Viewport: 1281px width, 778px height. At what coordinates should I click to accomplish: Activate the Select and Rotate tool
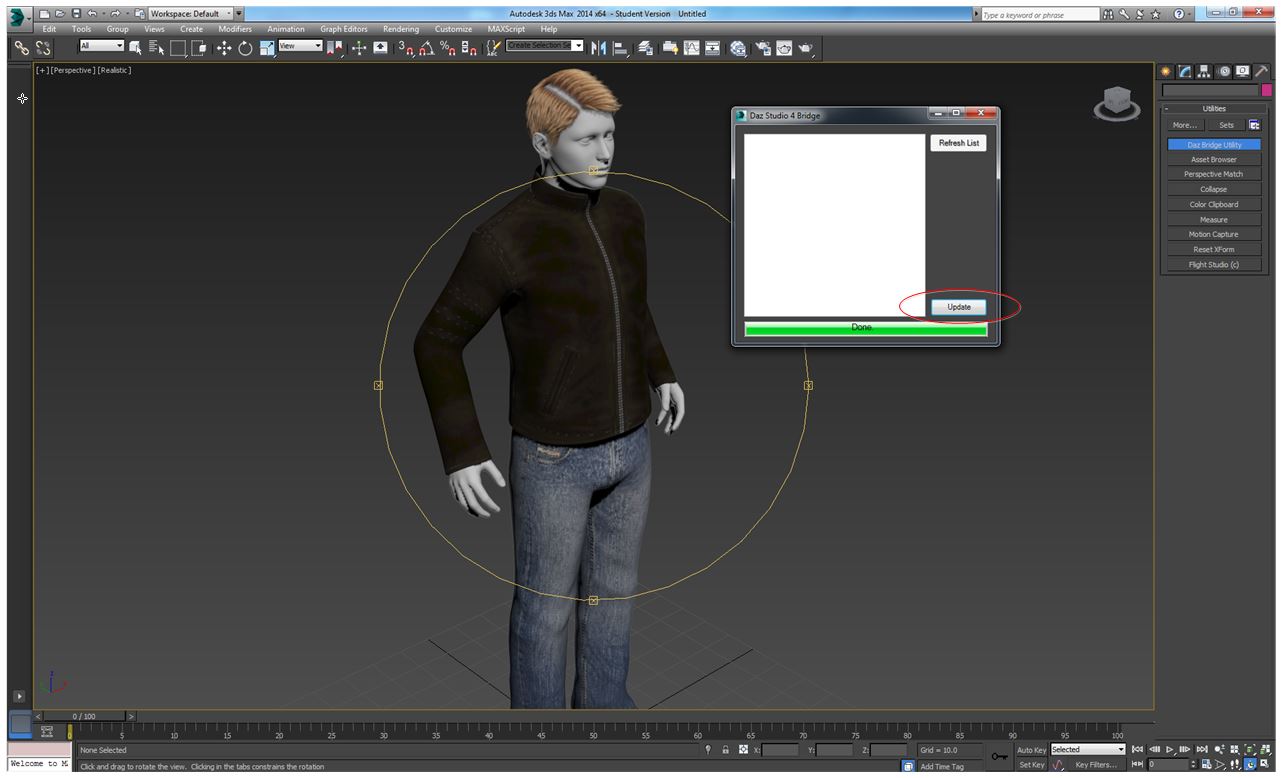[x=245, y=47]
